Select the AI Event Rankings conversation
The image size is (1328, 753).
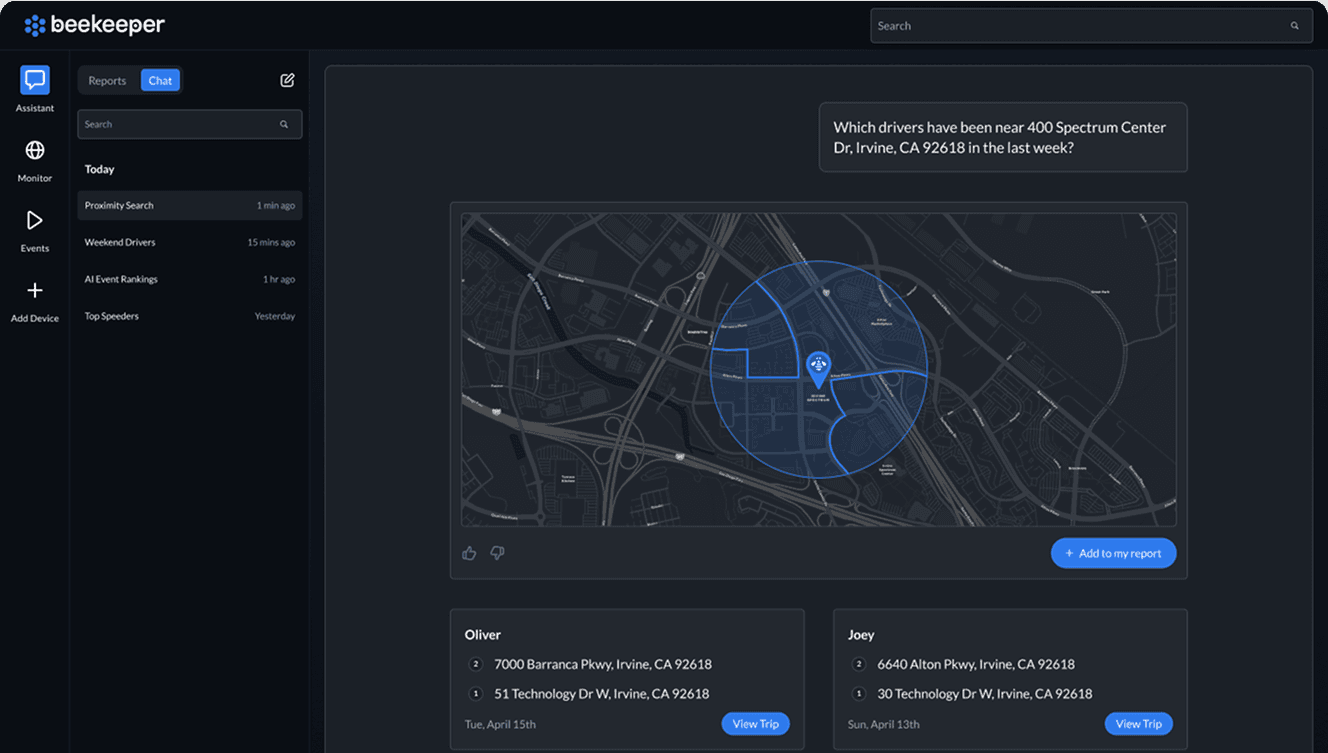coord(190,279)
